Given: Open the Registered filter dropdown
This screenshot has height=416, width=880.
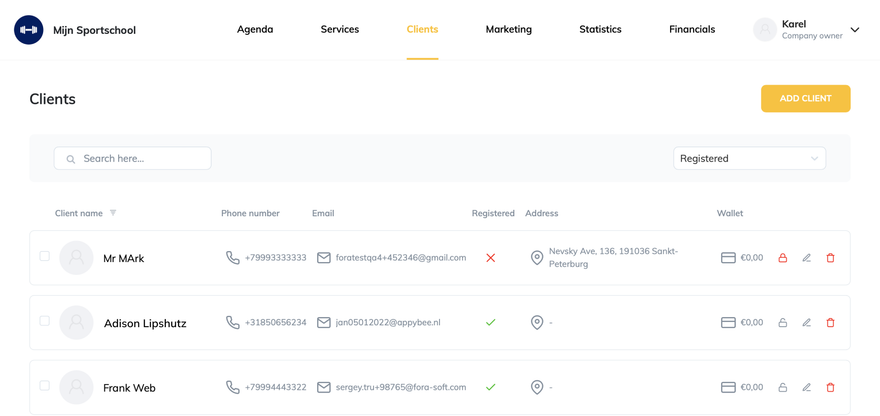Looking at the screenshot, I should [x=749, y=158].
